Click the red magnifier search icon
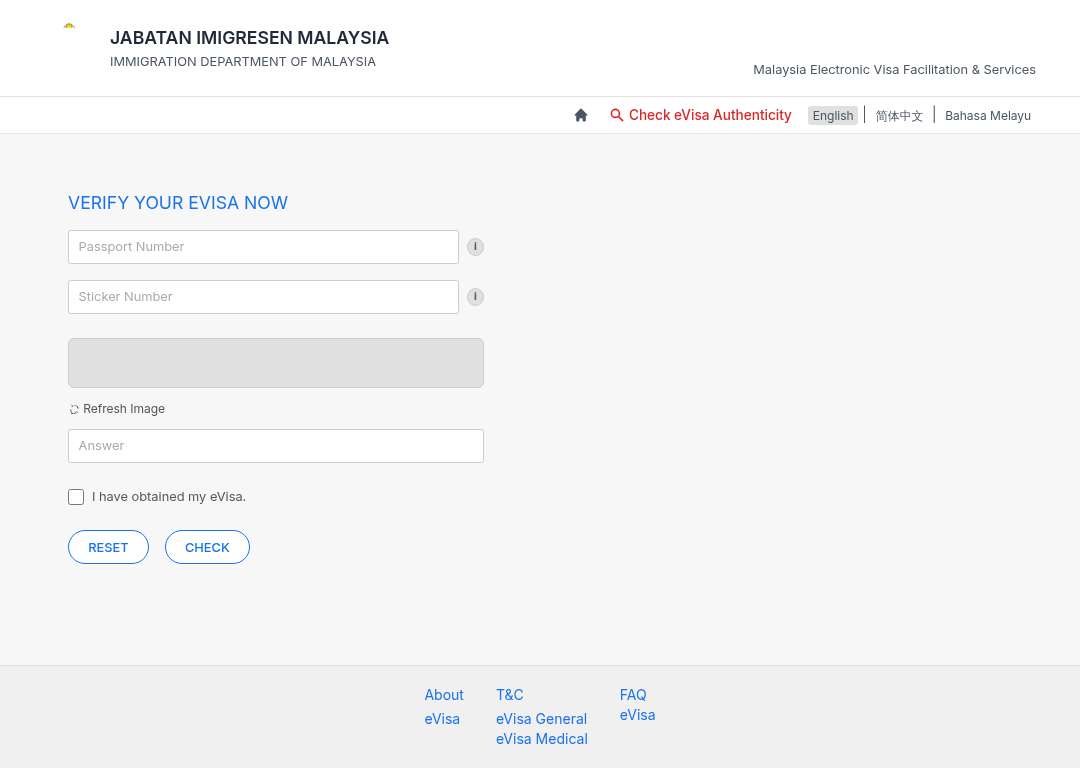This screenshot has height=768, width=1080. click(x=616, y=115)
